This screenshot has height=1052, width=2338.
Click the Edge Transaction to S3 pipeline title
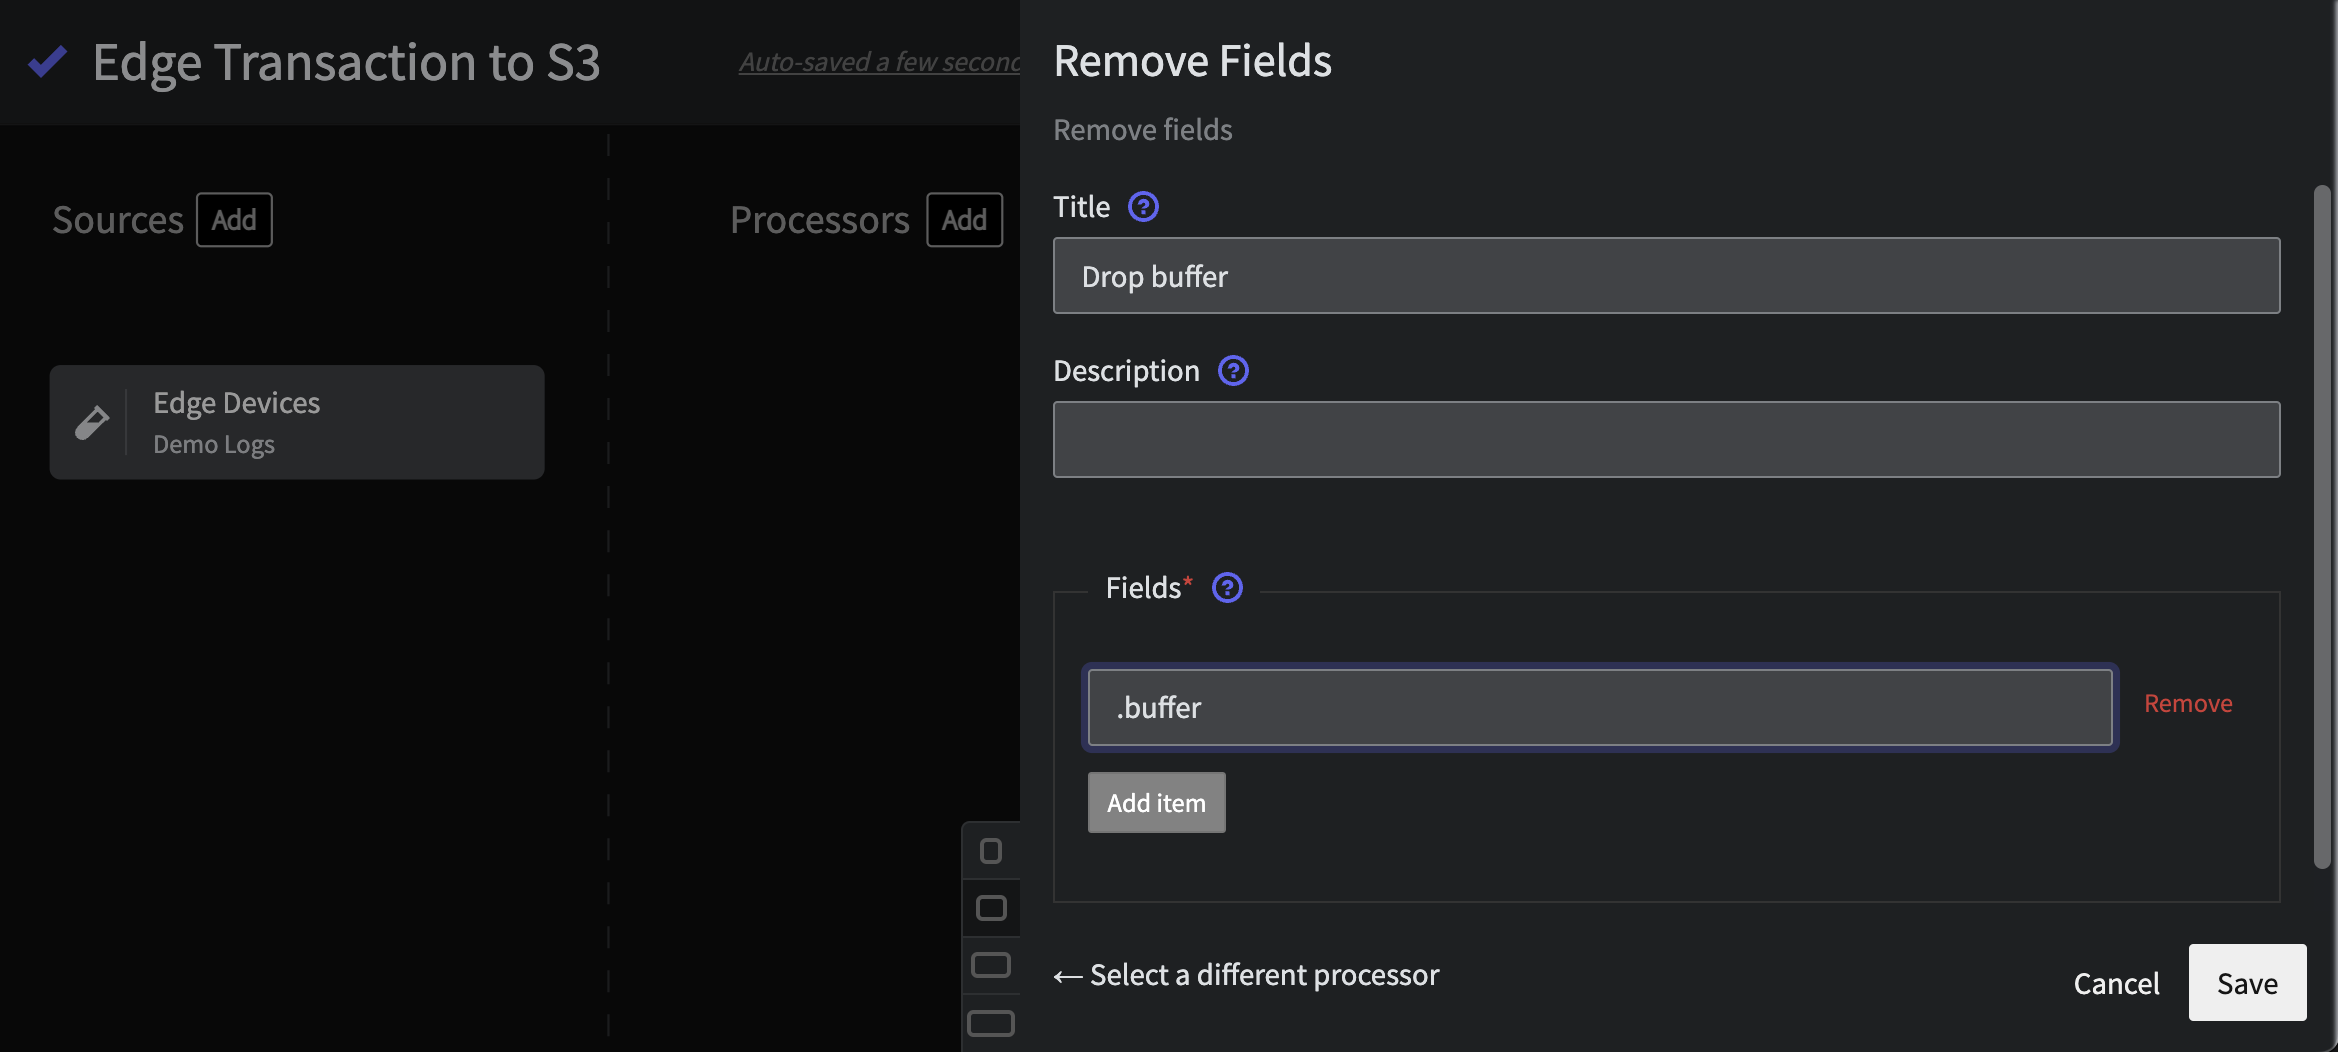pyautogui.click(x=346, y=62)
